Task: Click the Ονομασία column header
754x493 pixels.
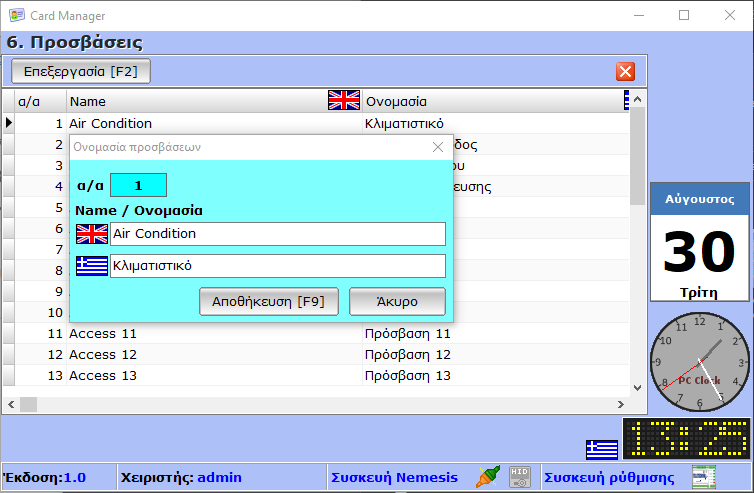Action: coord(490,101)
